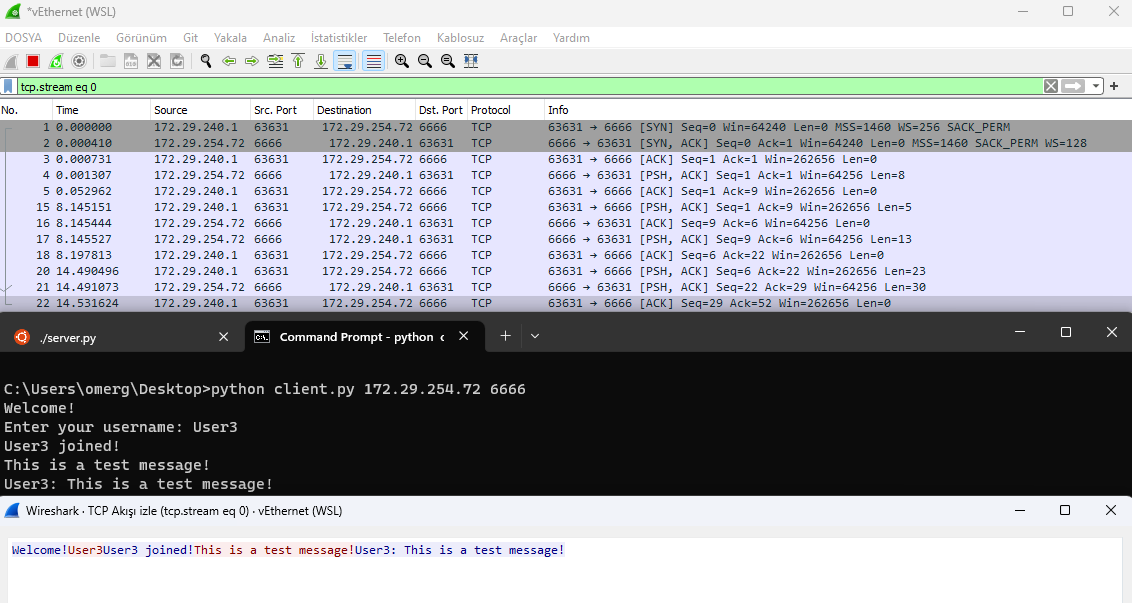Screen dimensions: 1132x603
Task: Open capture options gear icon
Action: click(x=79, y=61)
